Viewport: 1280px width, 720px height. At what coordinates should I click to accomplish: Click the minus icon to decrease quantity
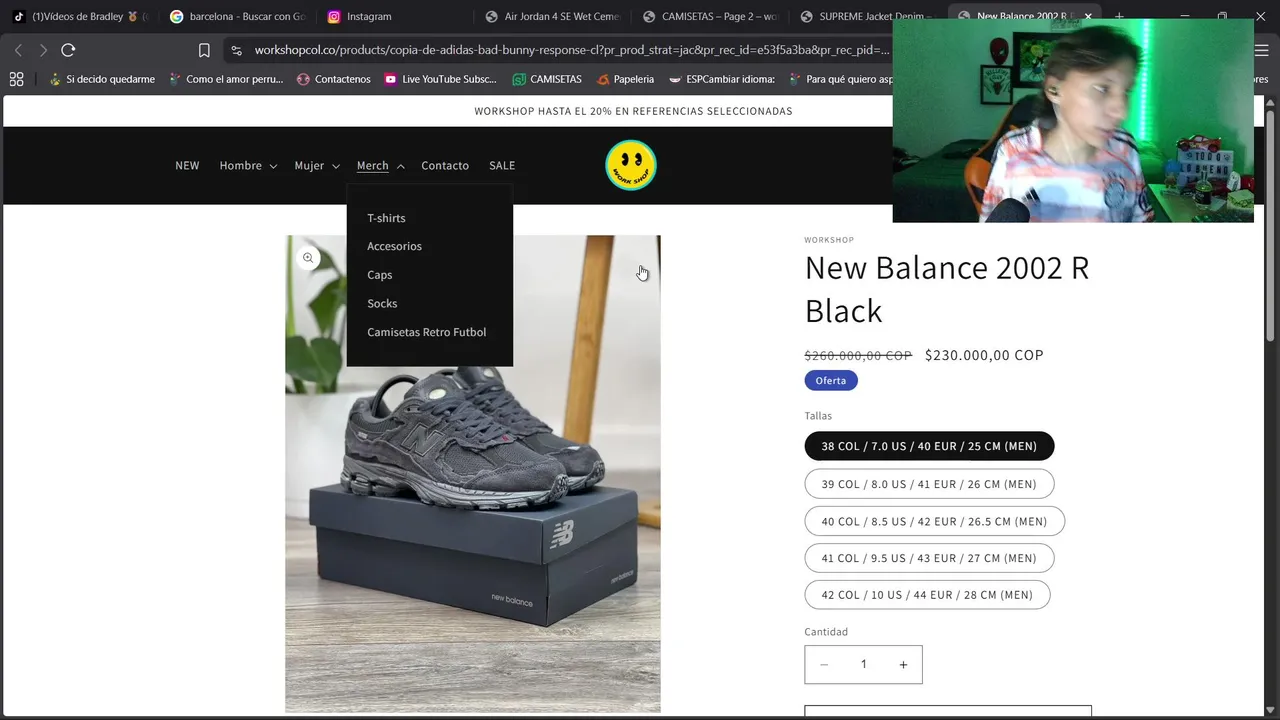click(x=824, y=665)
